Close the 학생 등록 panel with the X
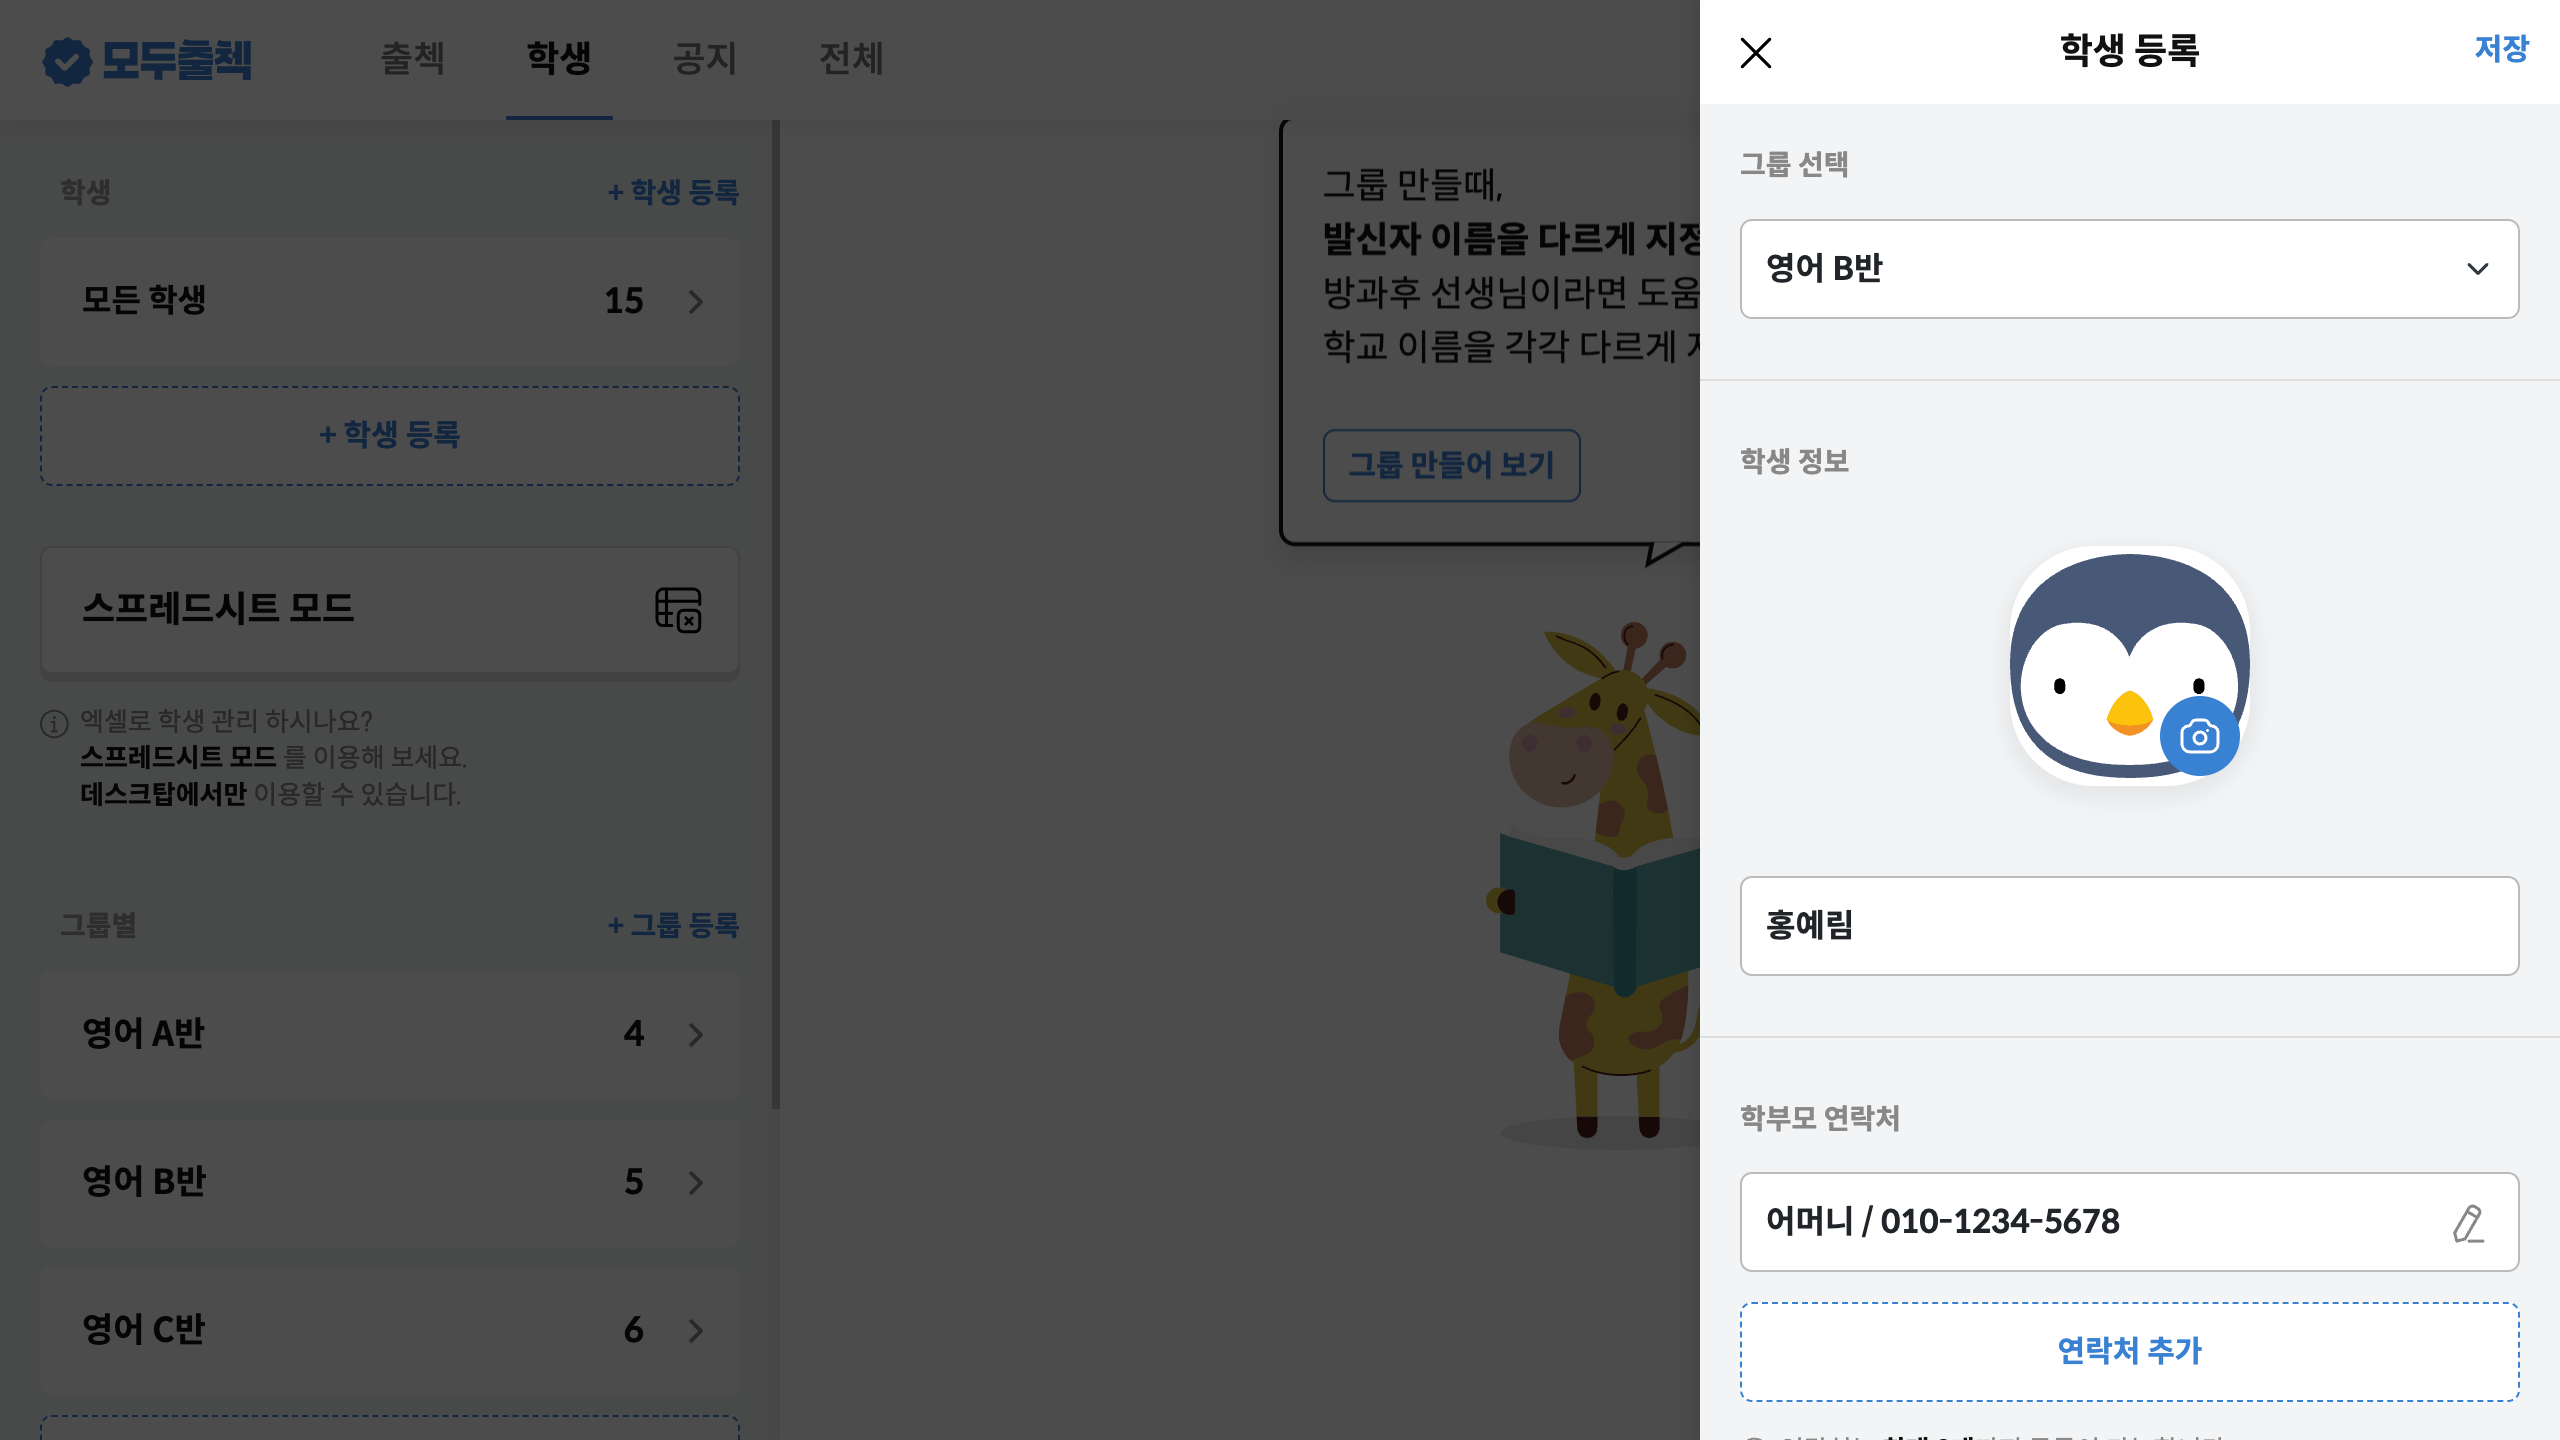 (1755, 53)
